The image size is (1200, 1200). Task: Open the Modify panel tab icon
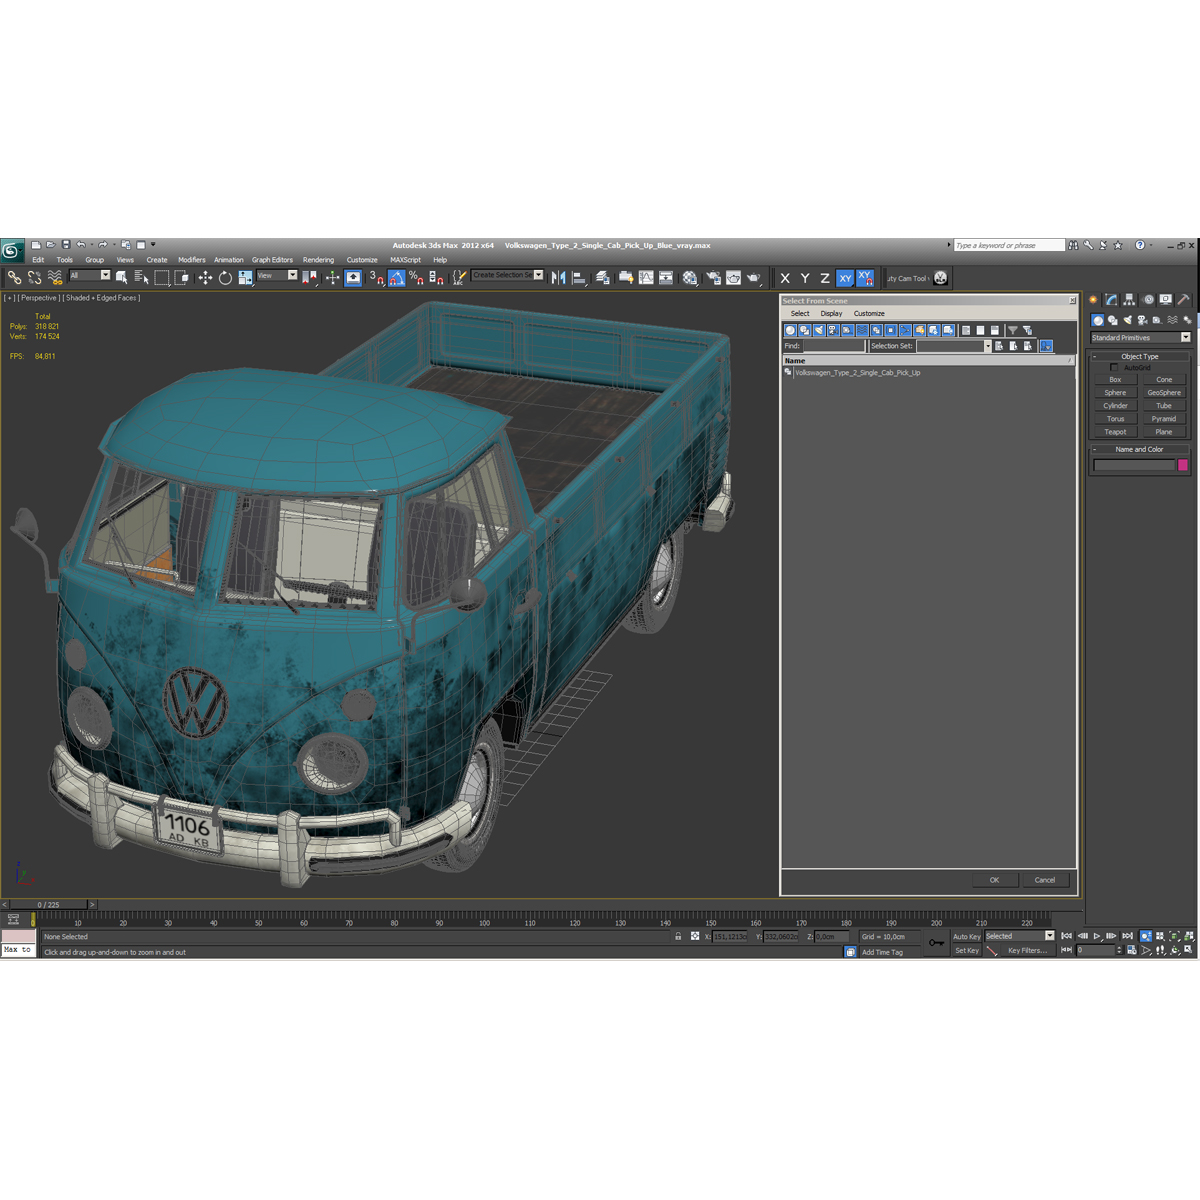coord(1111,299)
